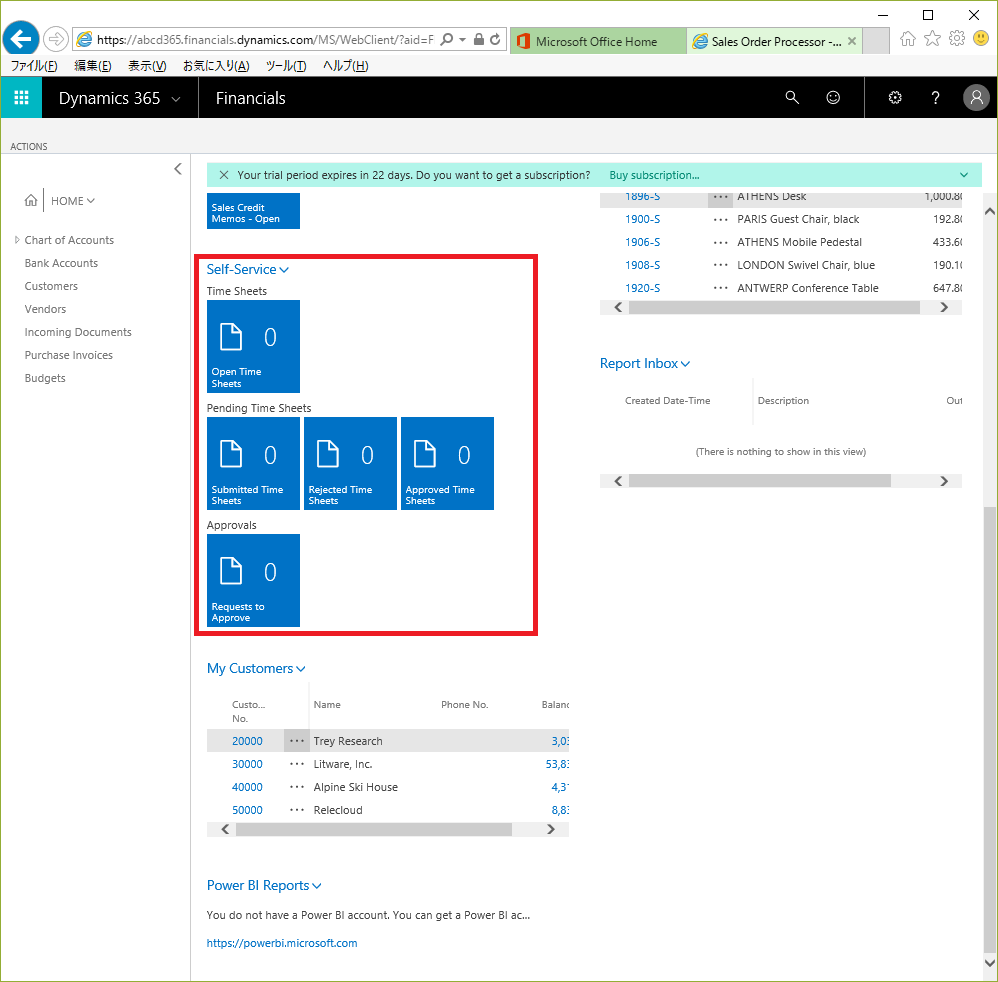Open the ヘルプ(H) menu
998x982 pixels.
tap(346, 66)
